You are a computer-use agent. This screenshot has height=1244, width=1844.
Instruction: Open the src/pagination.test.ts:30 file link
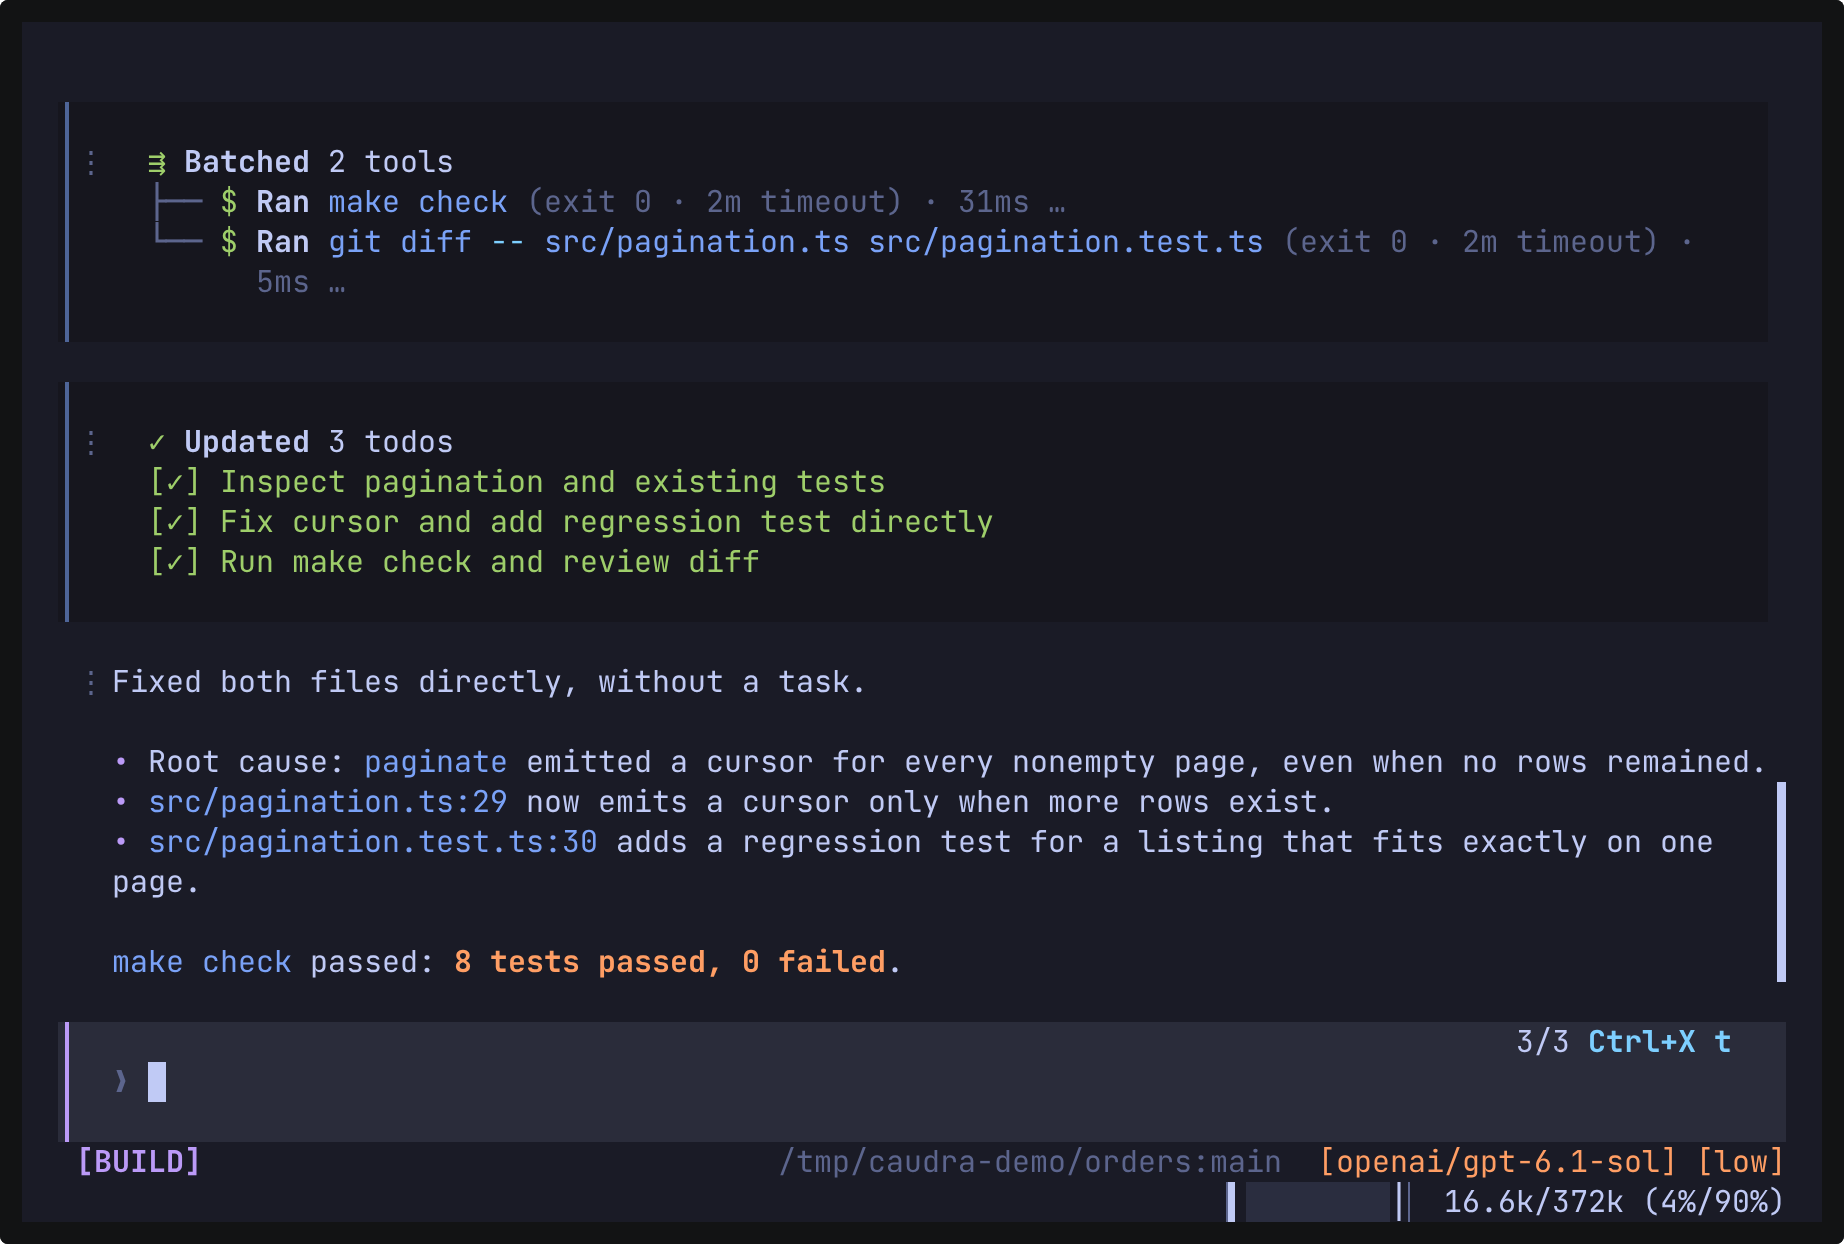(x=373, y=842)
